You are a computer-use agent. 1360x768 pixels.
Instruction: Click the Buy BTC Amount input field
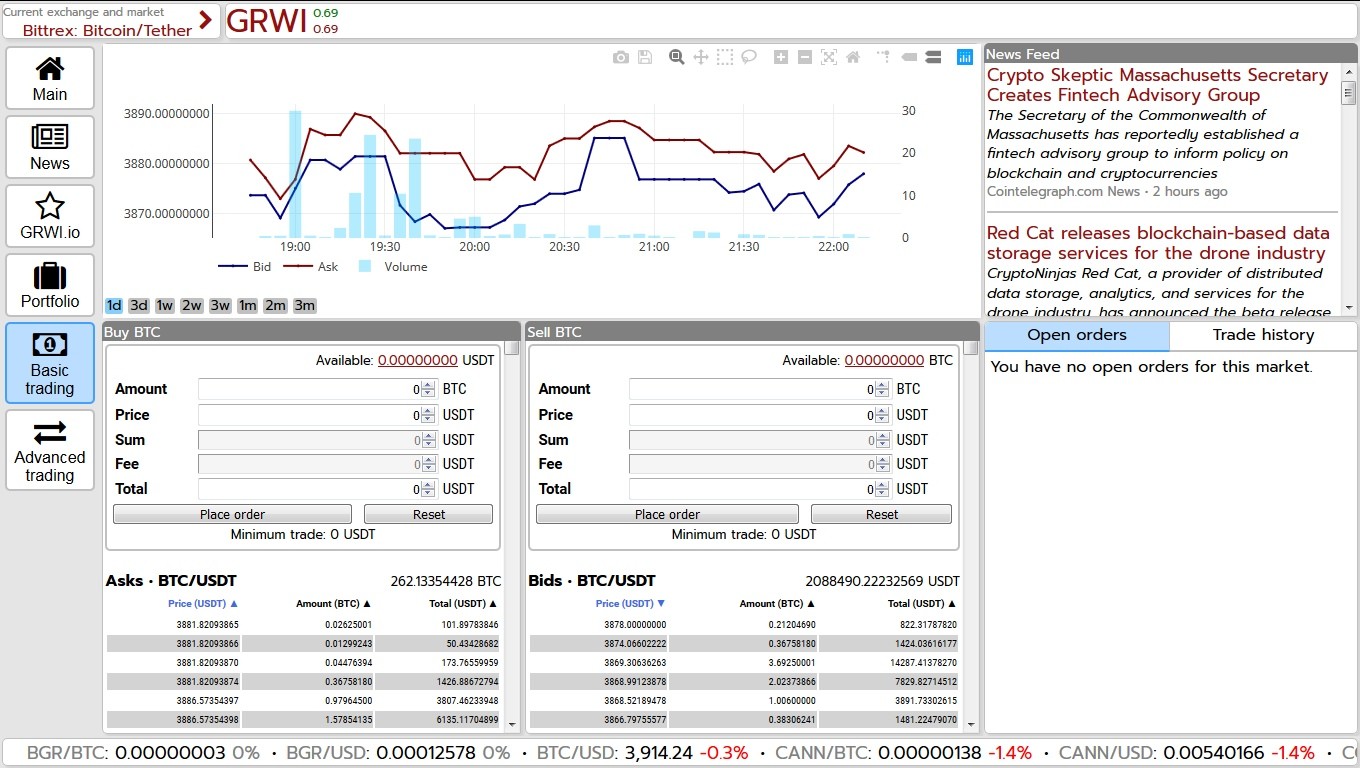[308, 389]
